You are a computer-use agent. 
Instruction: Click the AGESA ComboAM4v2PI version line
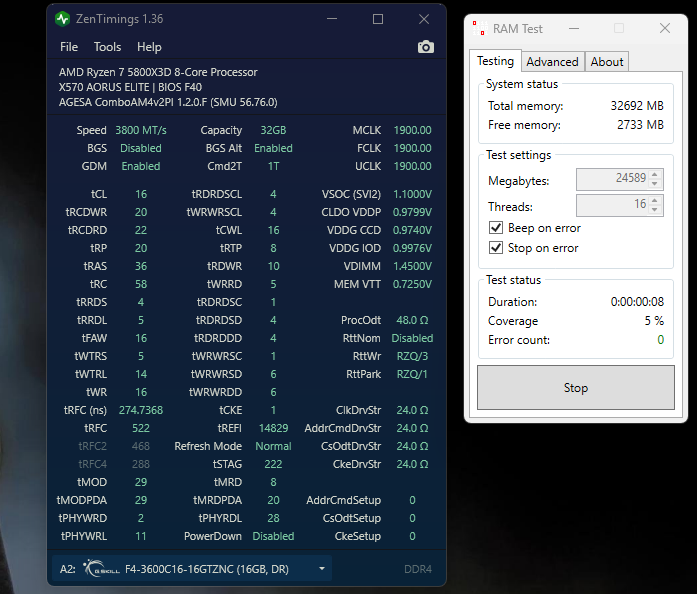click(168, 102)
